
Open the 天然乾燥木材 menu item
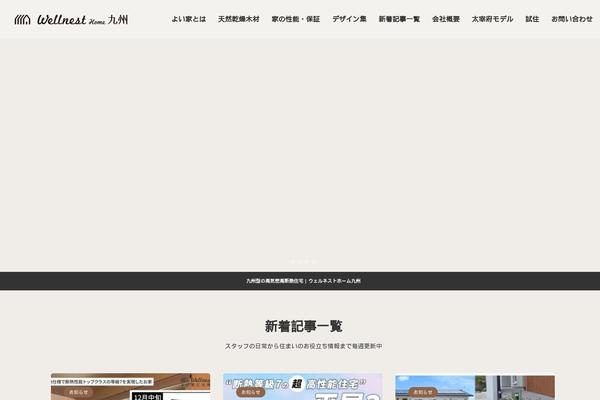(239, 19)
